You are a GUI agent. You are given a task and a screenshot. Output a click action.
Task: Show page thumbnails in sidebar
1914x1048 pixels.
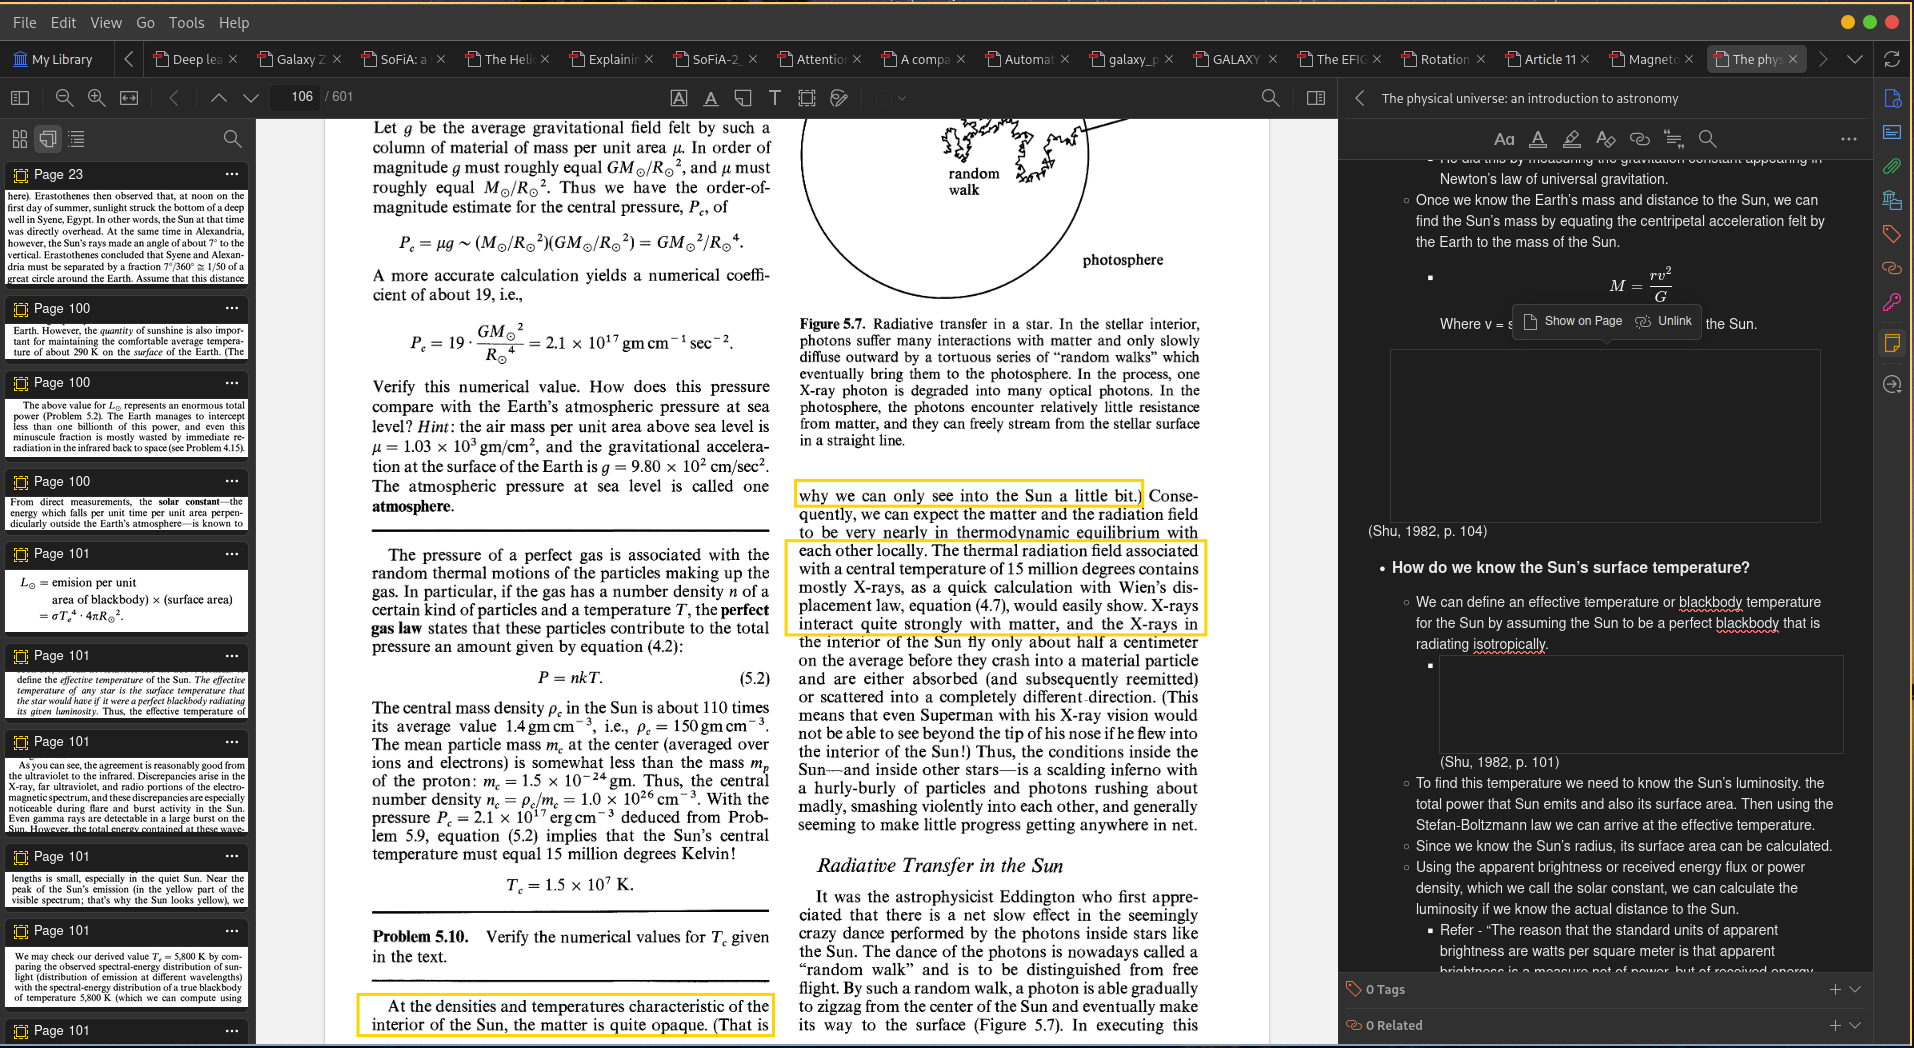coord(20,139)
